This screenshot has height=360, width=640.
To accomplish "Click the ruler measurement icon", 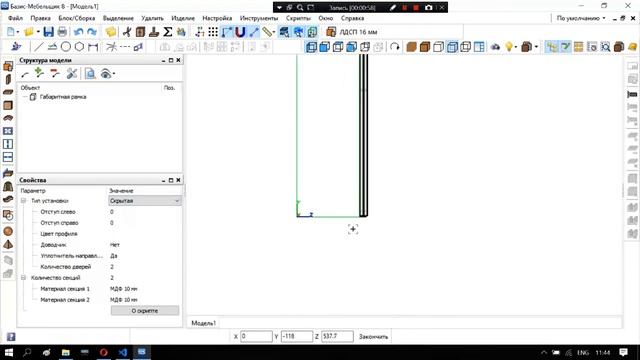I will (267, 32).
